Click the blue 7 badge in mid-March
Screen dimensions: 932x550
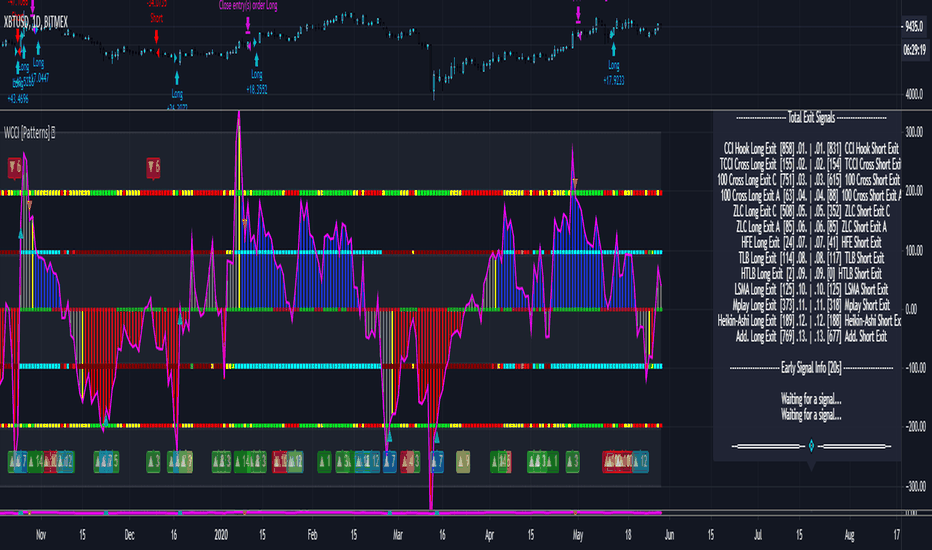(437, 461)
